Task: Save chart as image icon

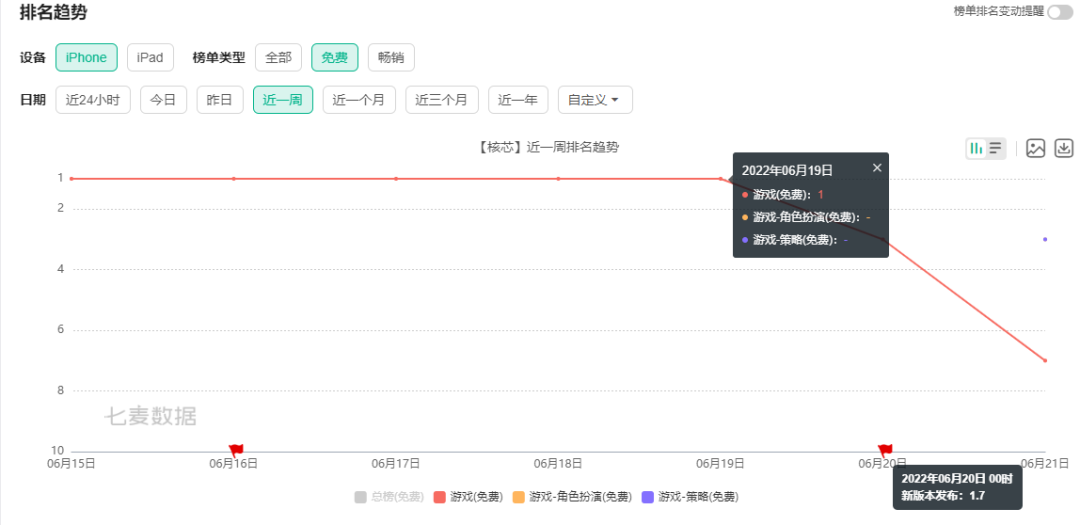Action: pos(1036,148)
